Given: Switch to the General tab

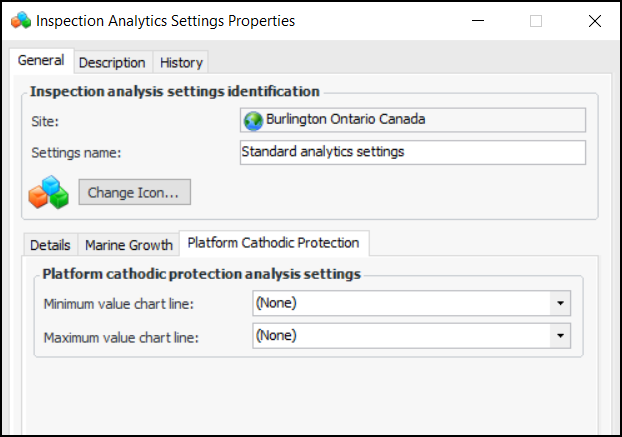Looking at the screenshot, I should 41,61.
